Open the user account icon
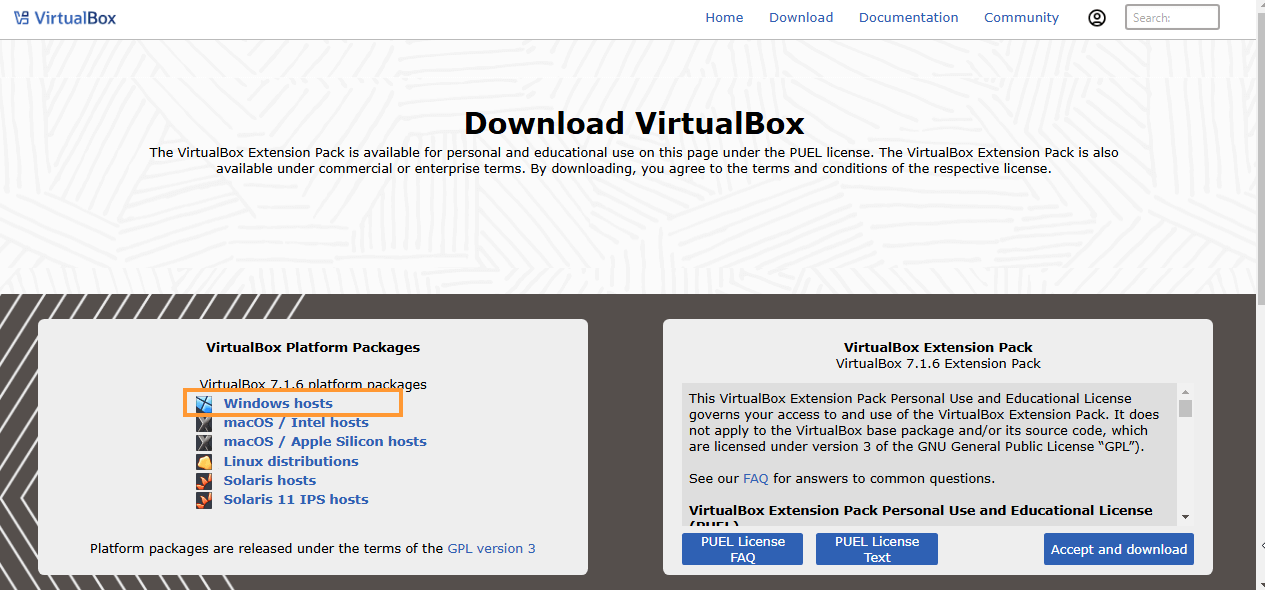 [1097, 17]
